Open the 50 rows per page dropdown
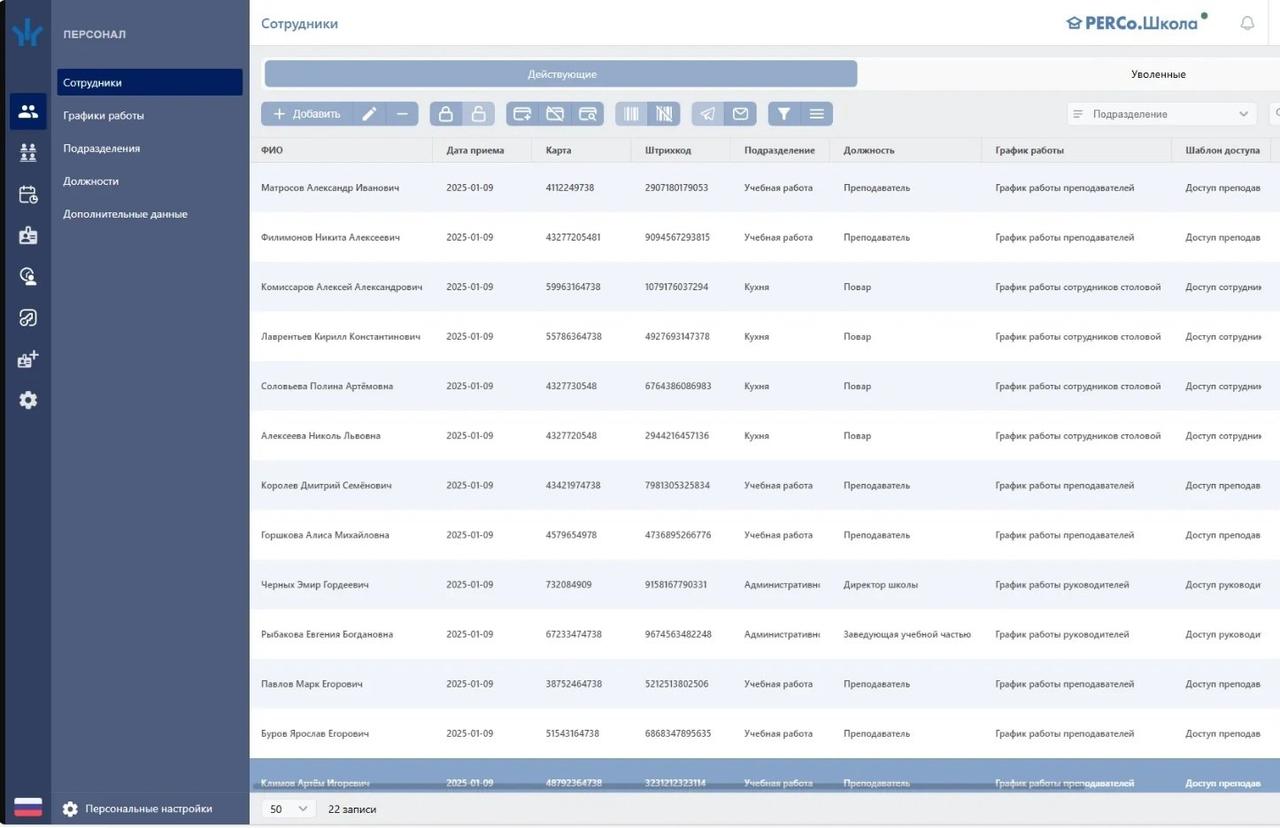The image size is (1280, 828). coord(289,809)
